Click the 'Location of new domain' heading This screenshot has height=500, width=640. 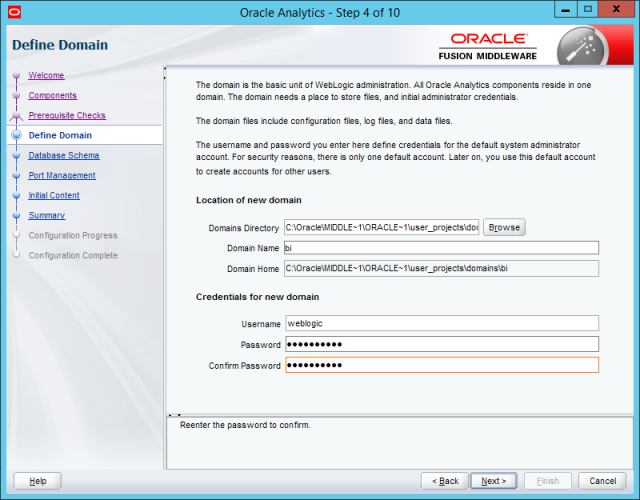(x=249, y=200)
